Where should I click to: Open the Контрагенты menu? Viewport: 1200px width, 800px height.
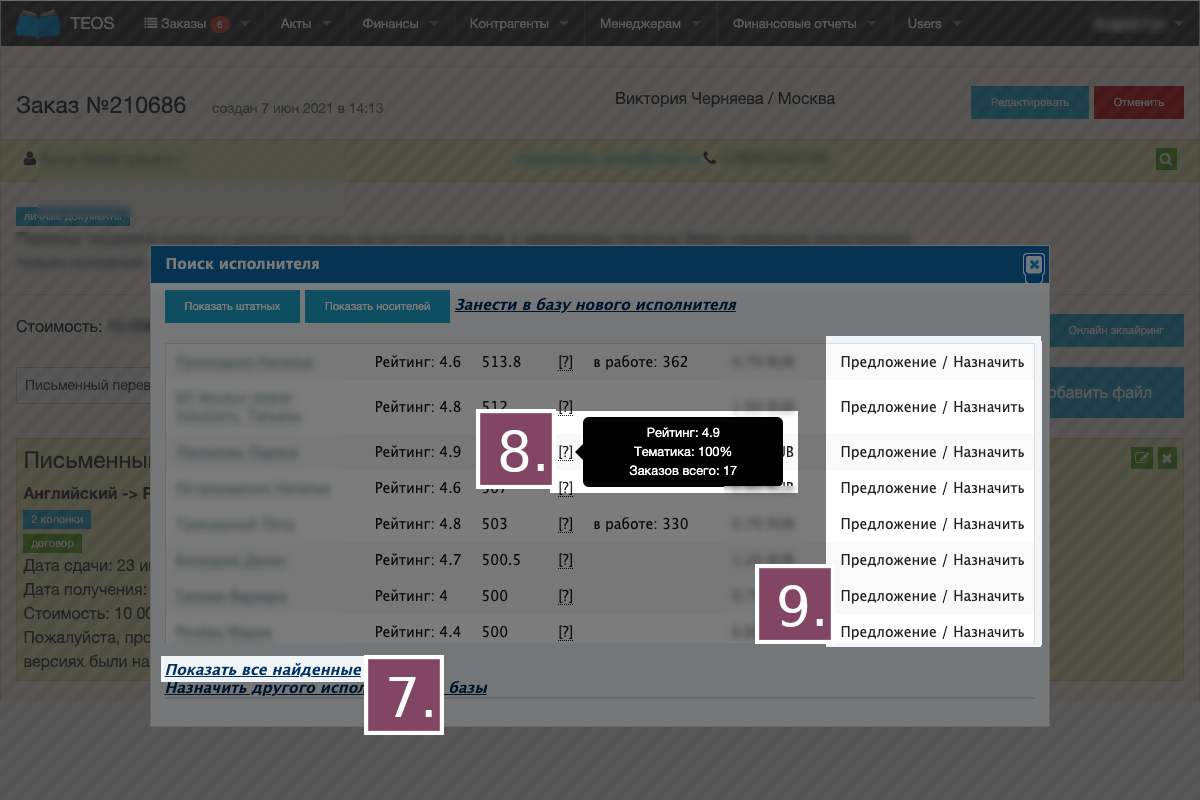(x=521, y=24)
